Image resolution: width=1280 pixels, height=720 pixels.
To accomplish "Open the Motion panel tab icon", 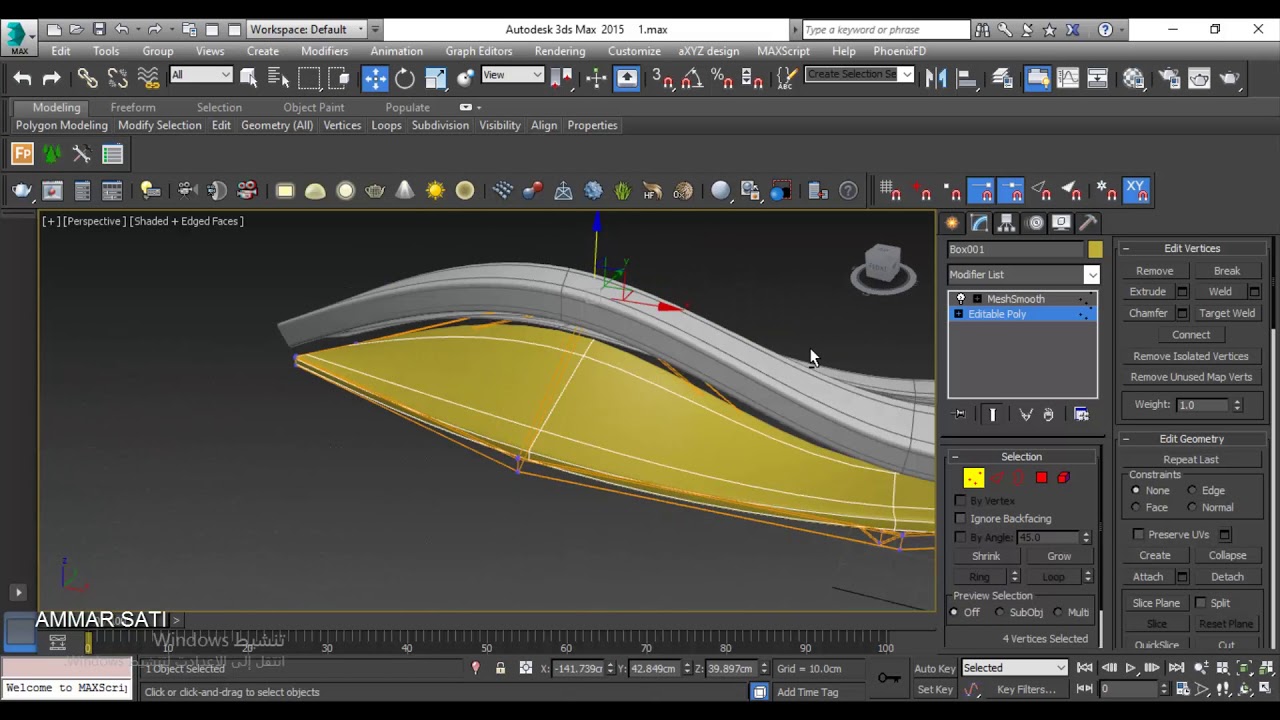I will [x=1035, y=223].
